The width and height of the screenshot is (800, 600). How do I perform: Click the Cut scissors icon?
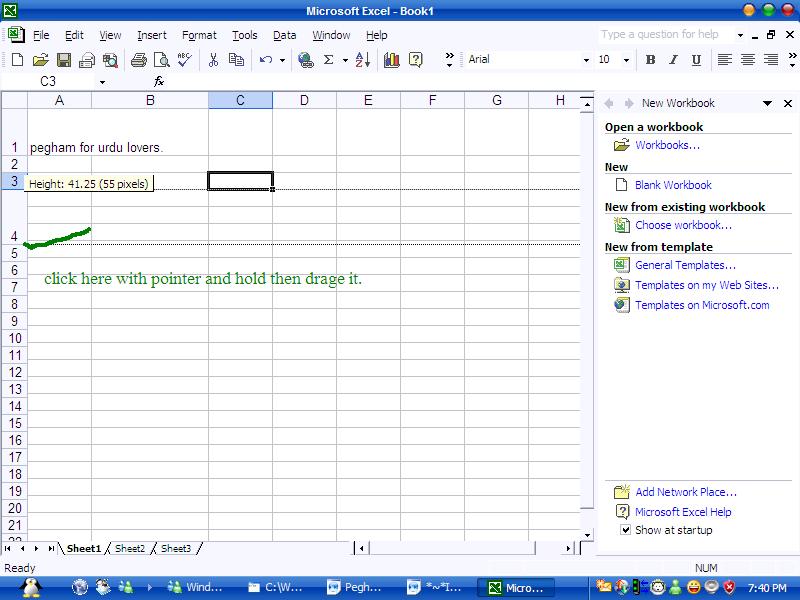click(213, 60)
